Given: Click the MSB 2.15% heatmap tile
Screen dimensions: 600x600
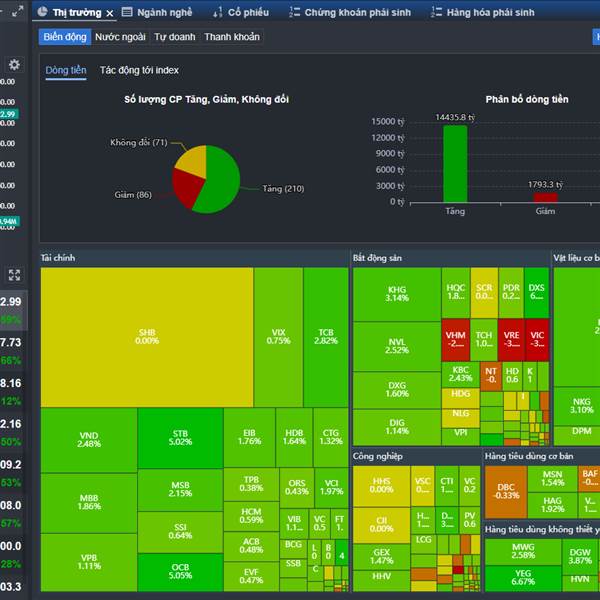Looking at the screenshot, I should coord(180,490).
